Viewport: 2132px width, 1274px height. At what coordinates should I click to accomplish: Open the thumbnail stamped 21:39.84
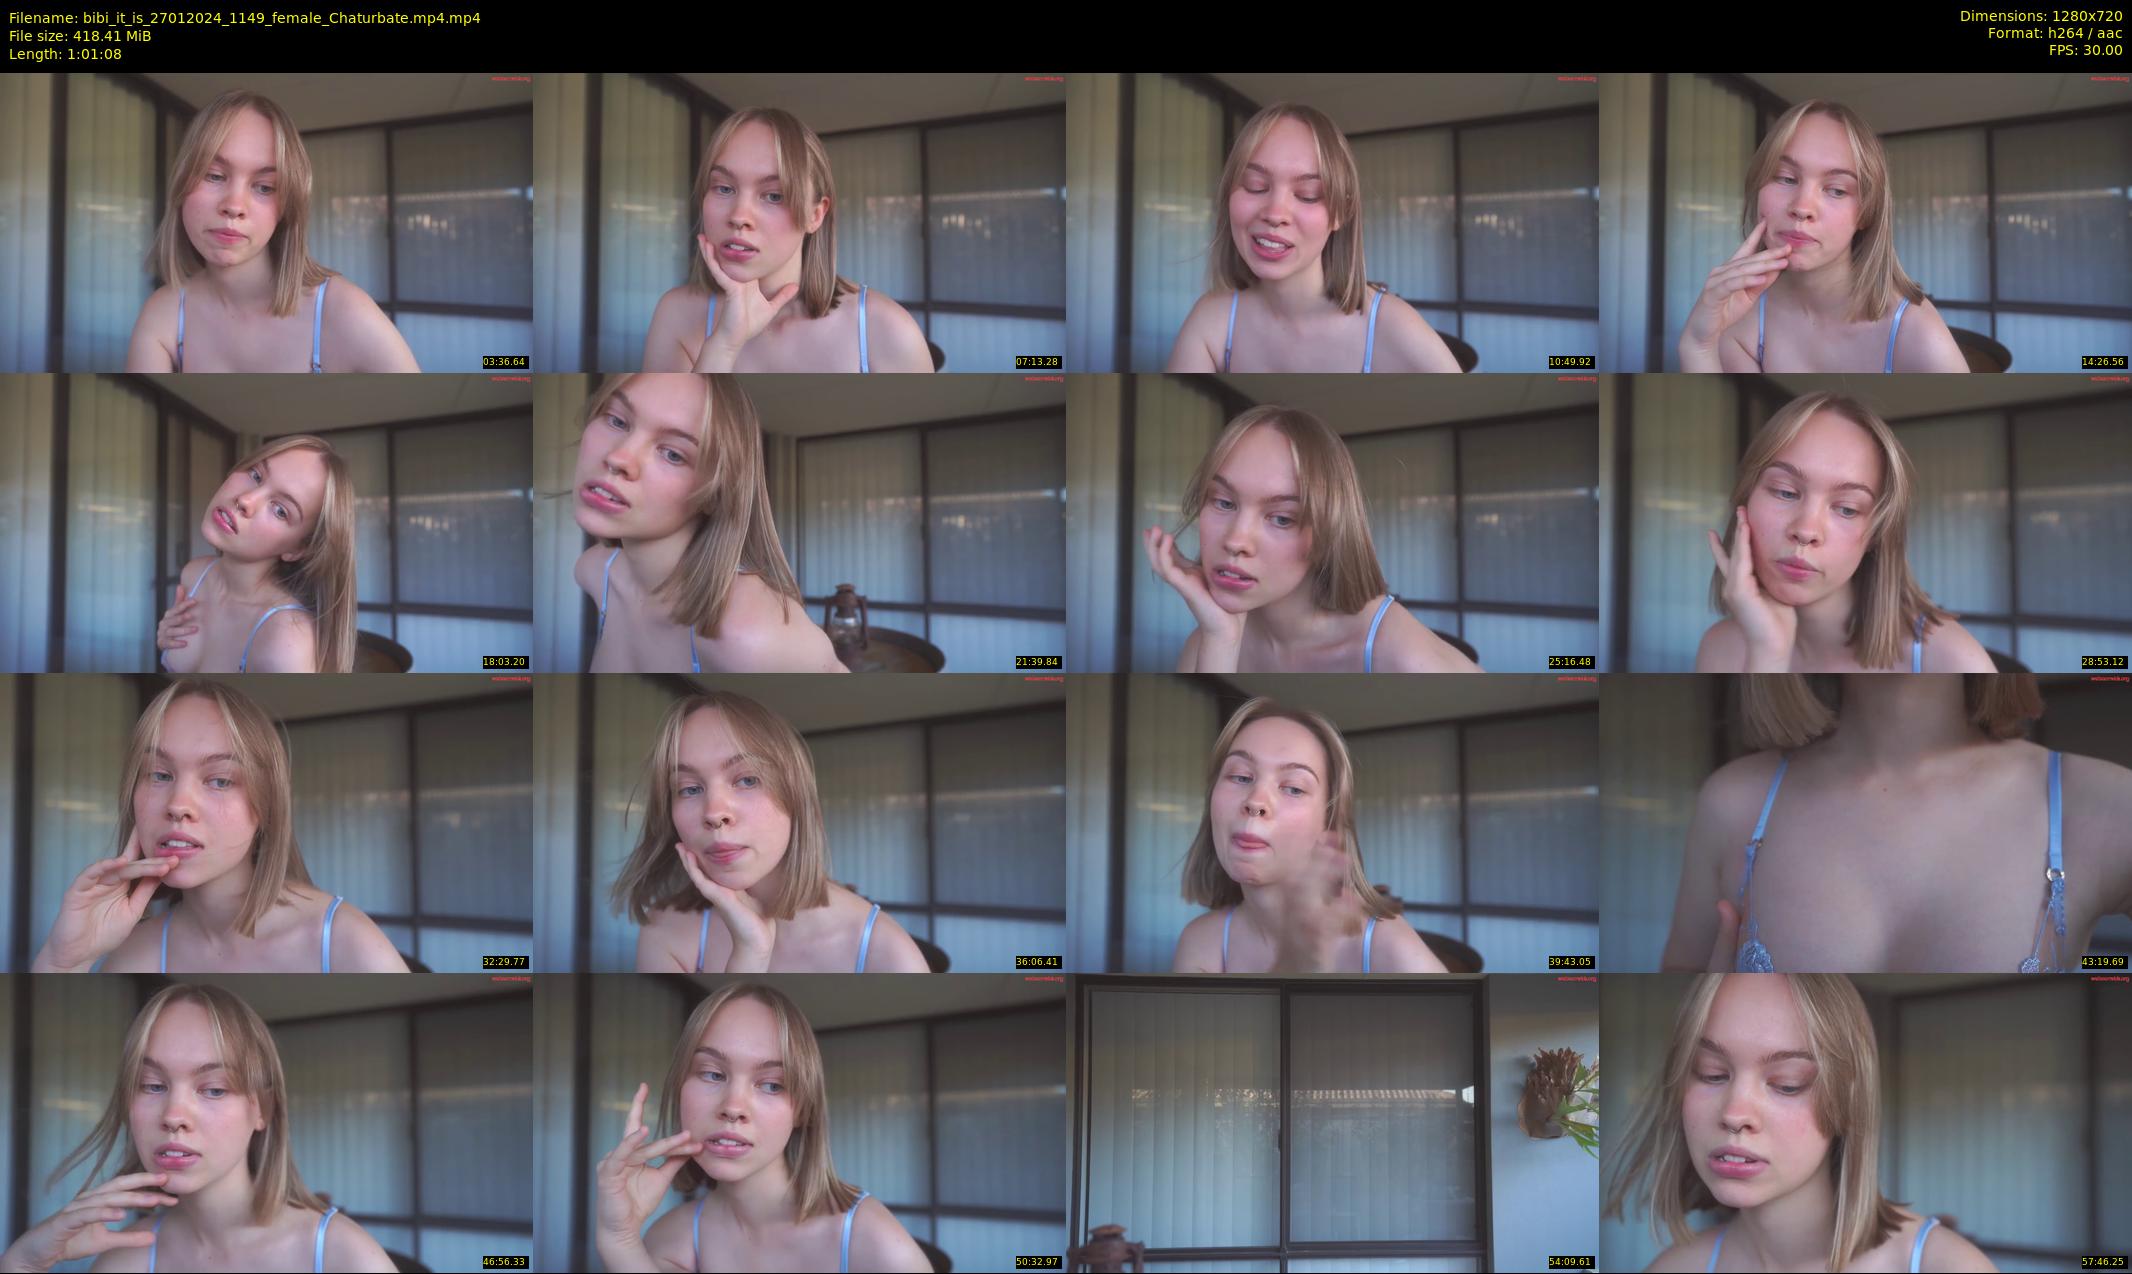click(799, 523)
